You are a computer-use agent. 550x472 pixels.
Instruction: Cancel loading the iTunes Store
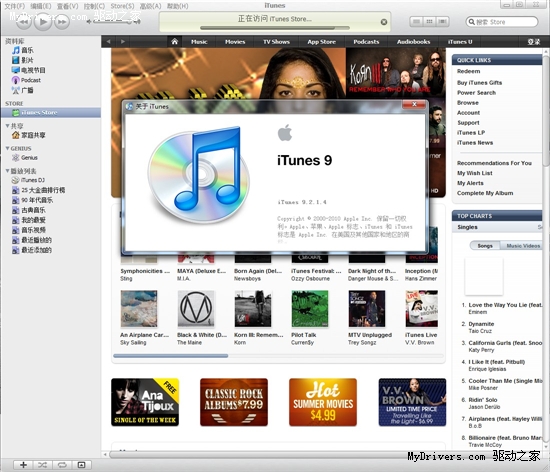(x=384, y=22)
